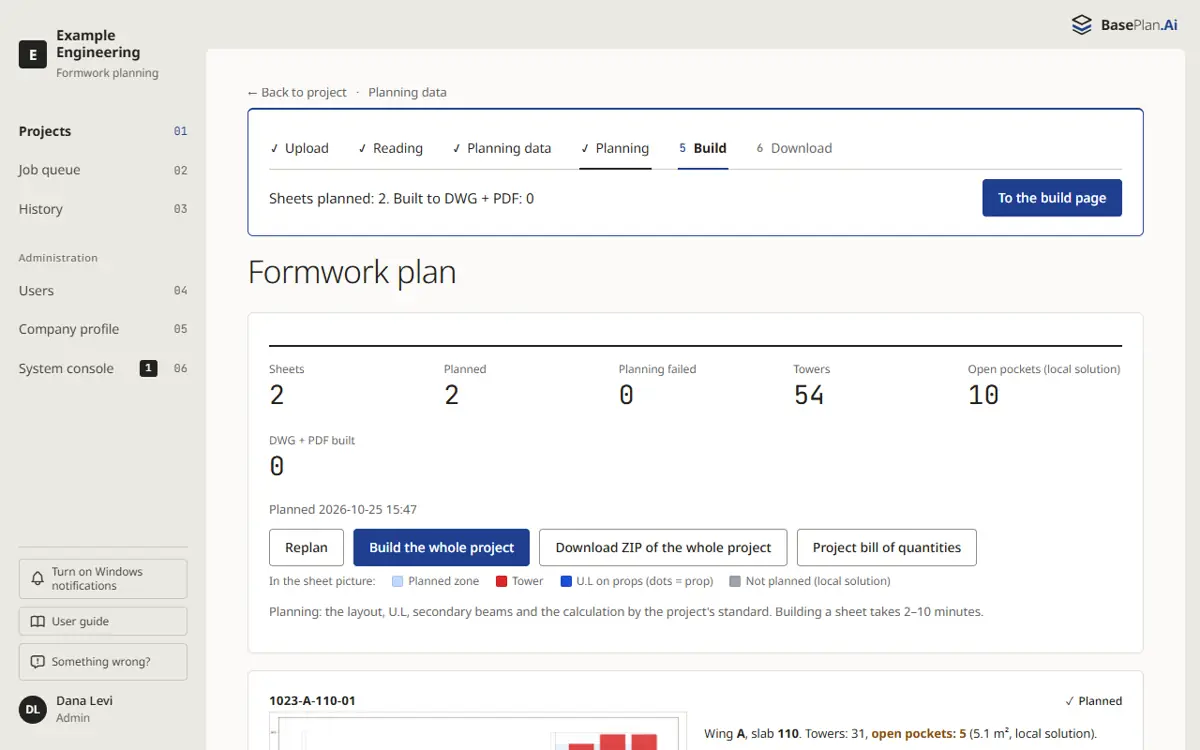Image resolution: width=1200 pixels, height=750 pixels.
Task: Click the speech bubble icon beside Something wrong?
Action: pyautogui.click(x=38, y=662)
